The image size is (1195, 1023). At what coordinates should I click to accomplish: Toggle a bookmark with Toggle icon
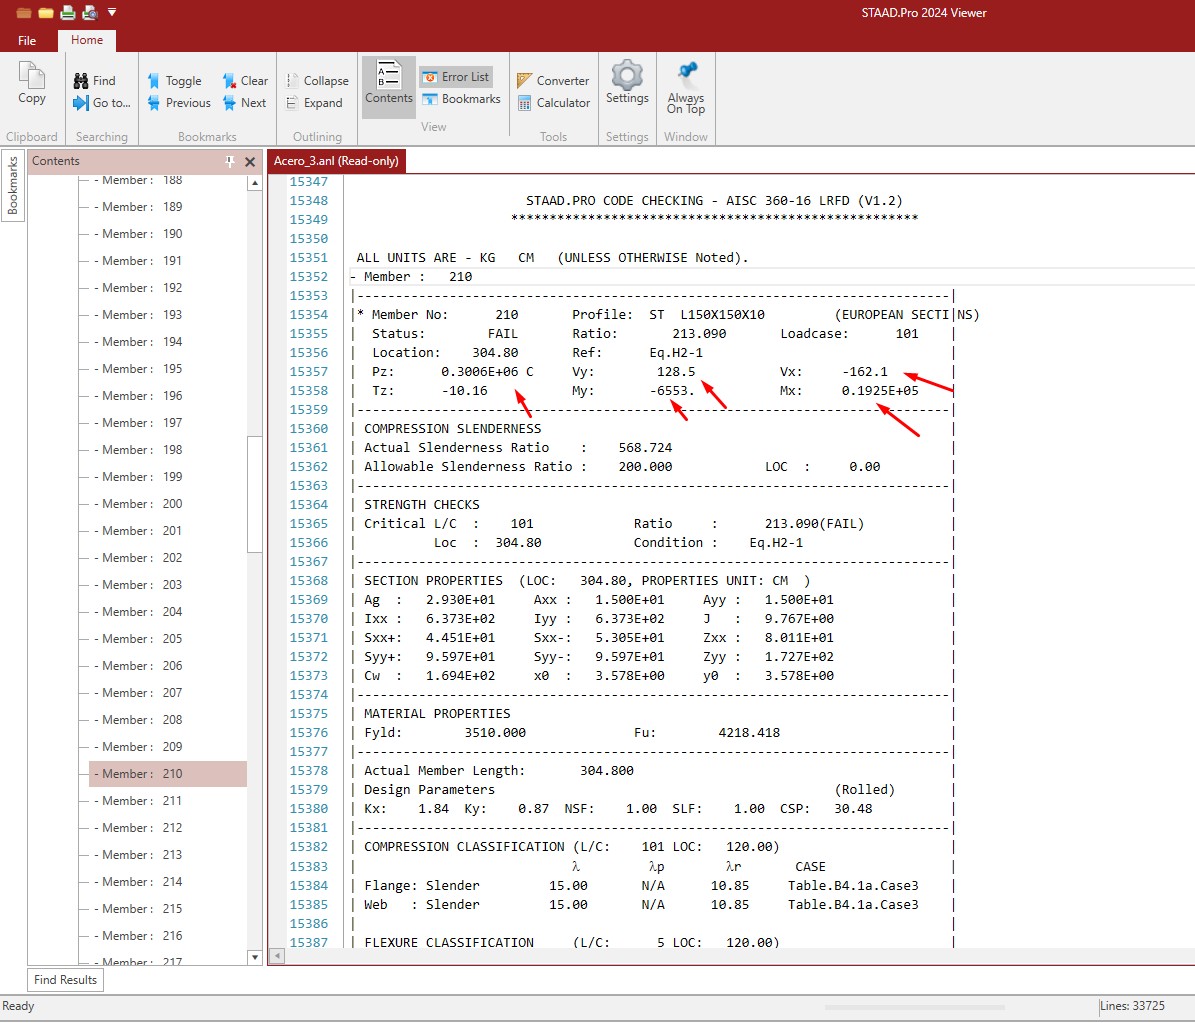point(175,81)
